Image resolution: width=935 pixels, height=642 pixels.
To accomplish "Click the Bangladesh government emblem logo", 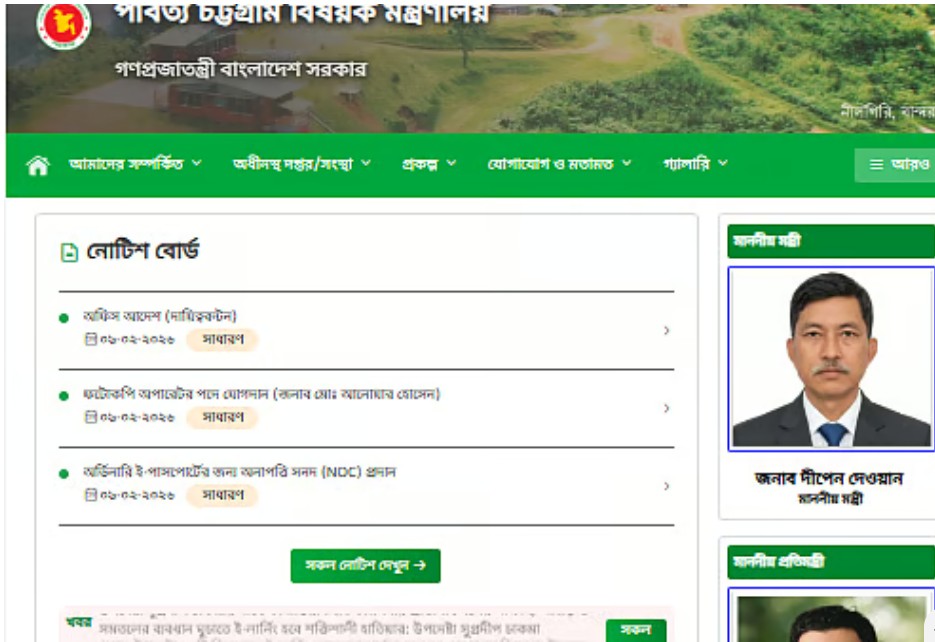I will pyautogui.click(x=63, y=22).
